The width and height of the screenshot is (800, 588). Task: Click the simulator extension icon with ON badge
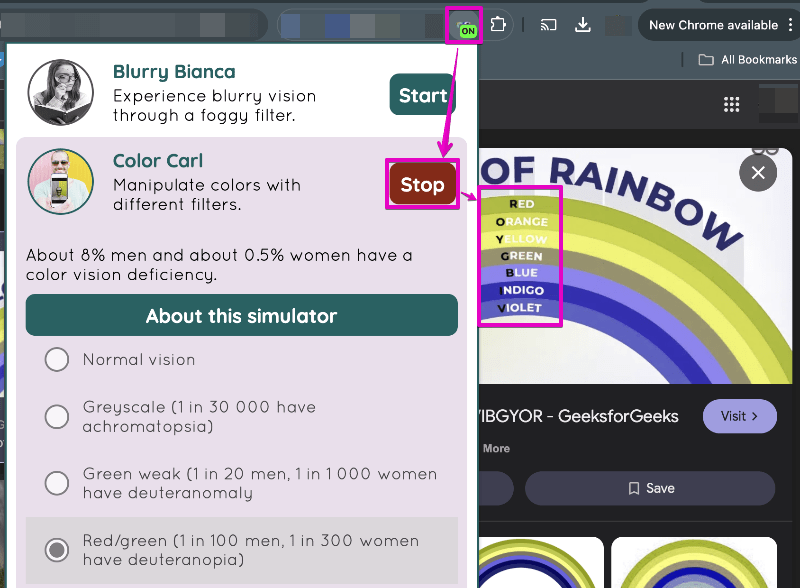tap(465, 26)
